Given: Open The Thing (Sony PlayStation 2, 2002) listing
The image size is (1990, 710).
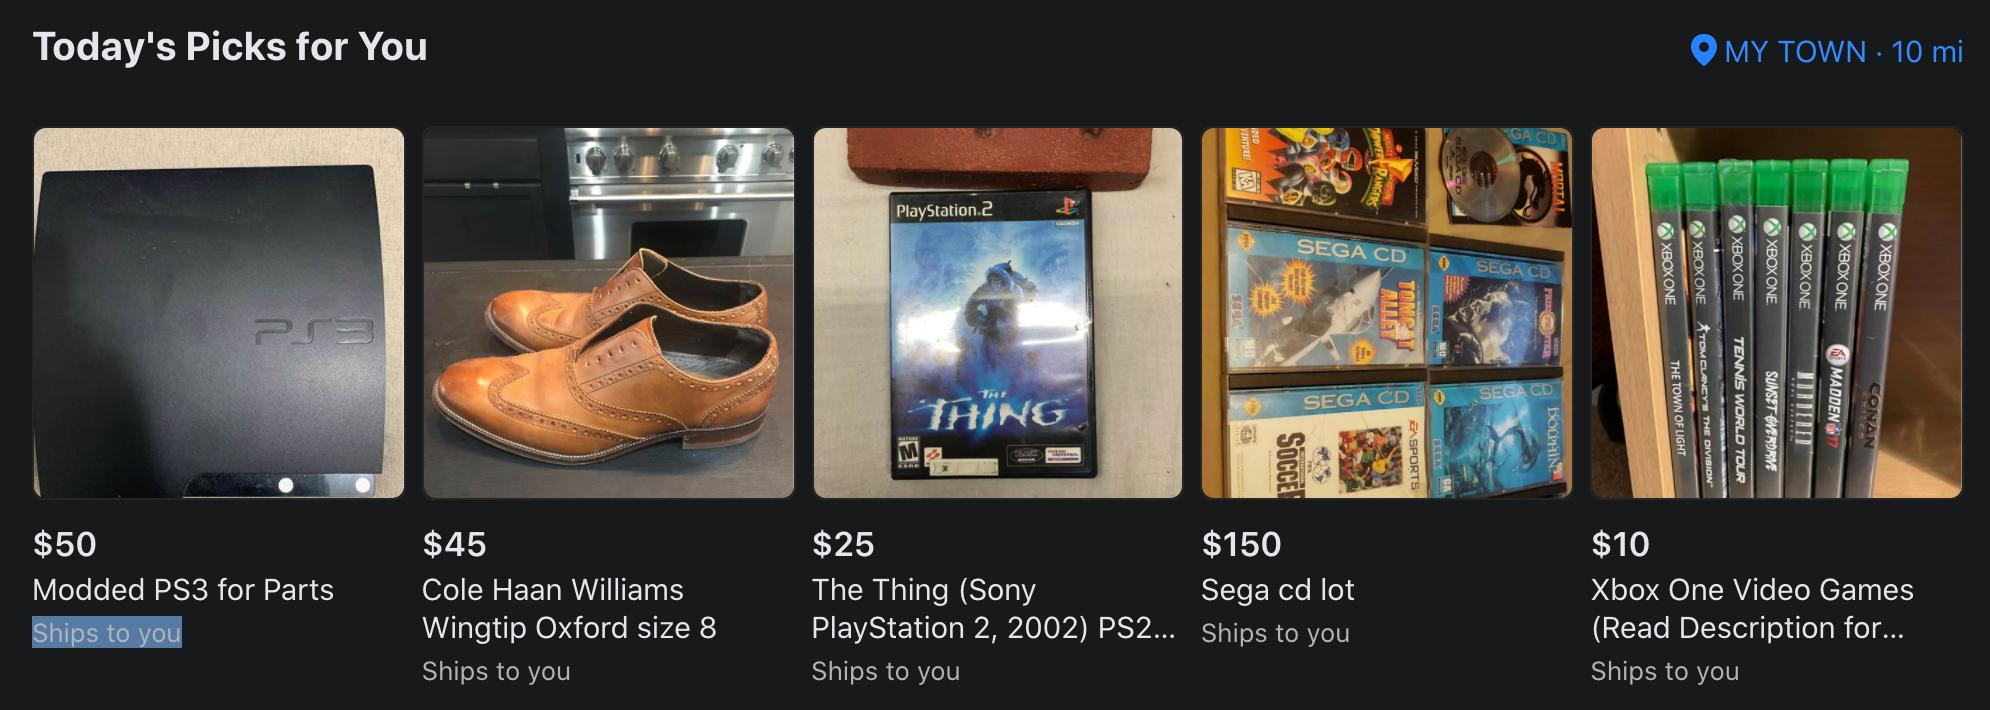Looking at the screenshot, I should (x=993, y=609).
